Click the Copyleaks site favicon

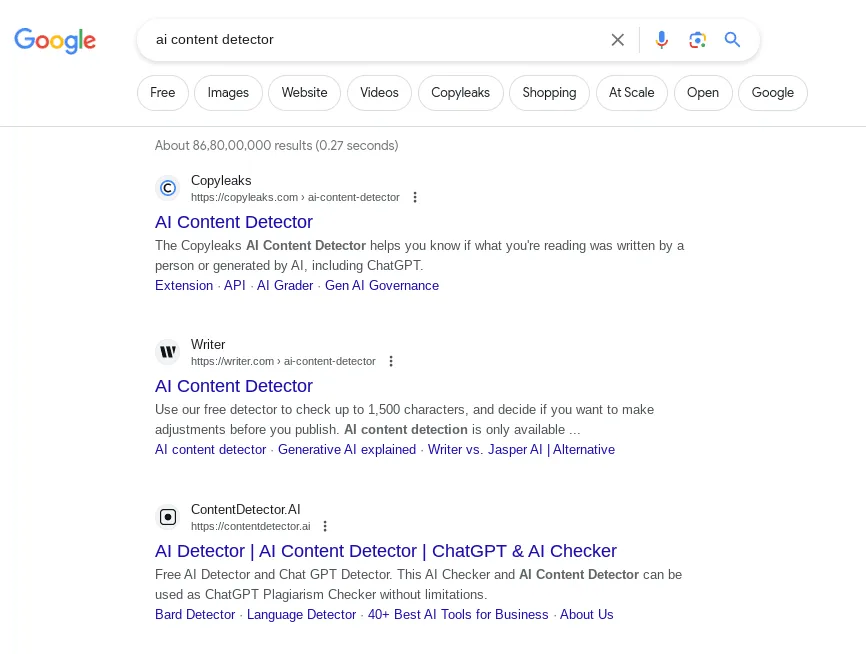point(168,188)
